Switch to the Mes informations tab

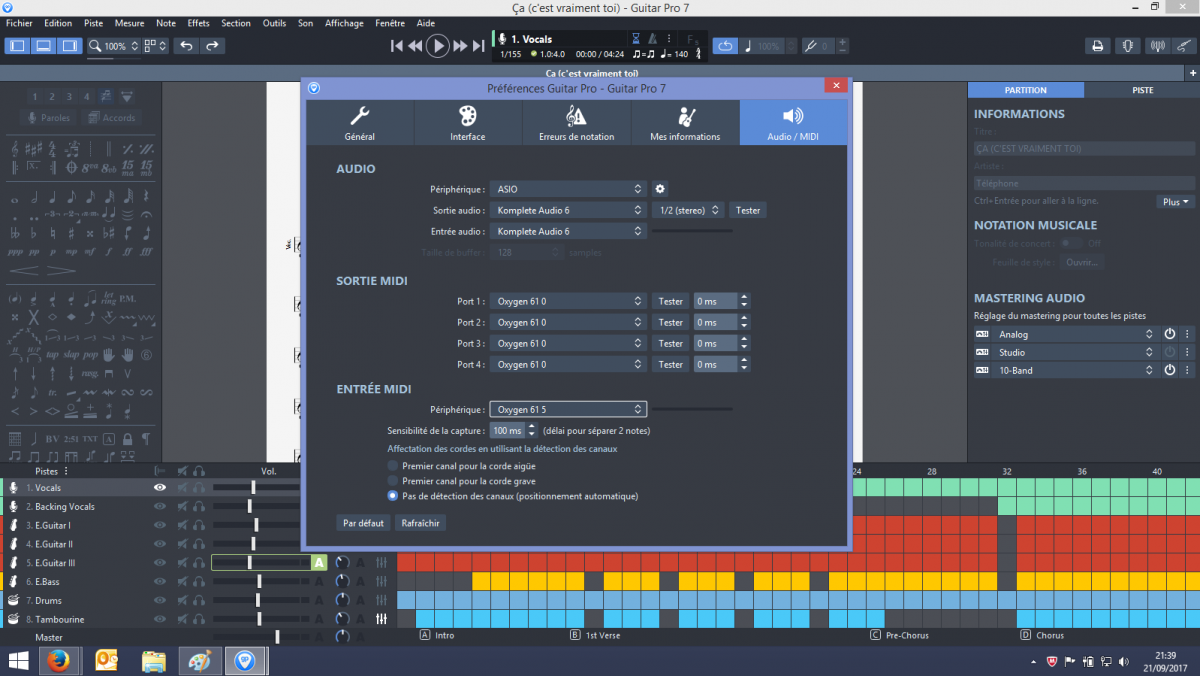click(x=685, y=123)
